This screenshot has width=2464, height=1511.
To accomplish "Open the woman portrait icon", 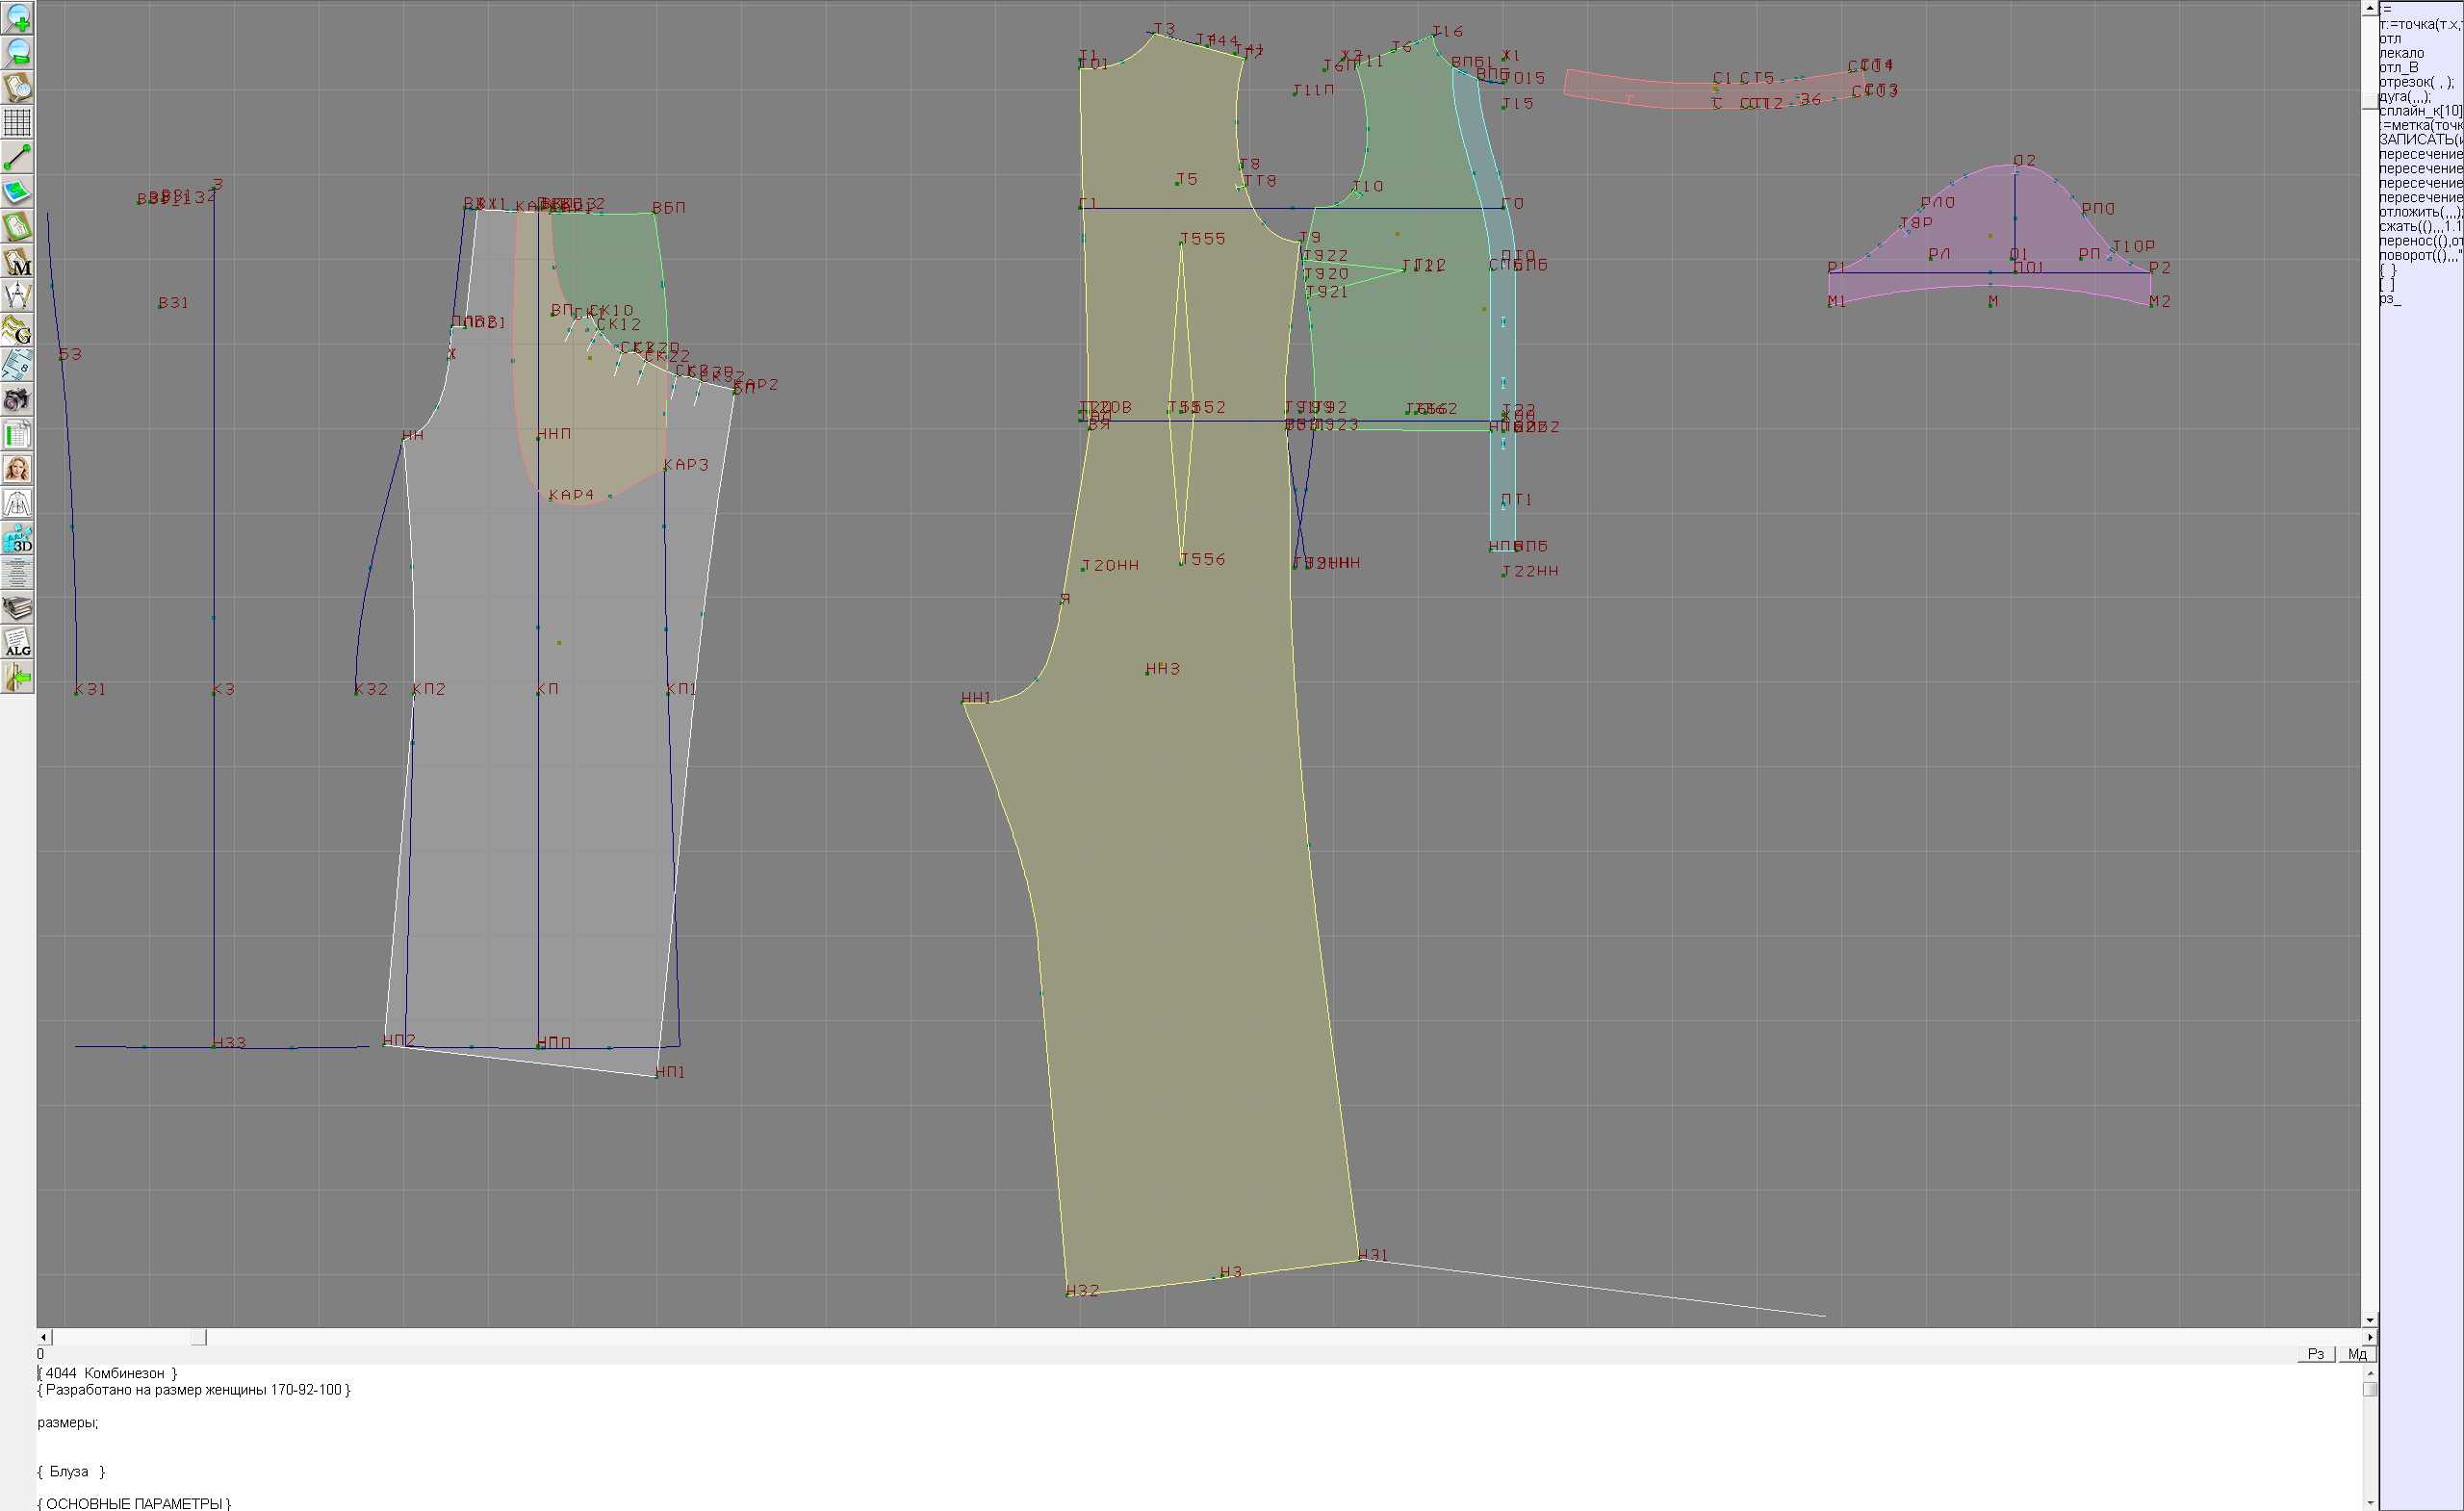I will tap(17, 469).
